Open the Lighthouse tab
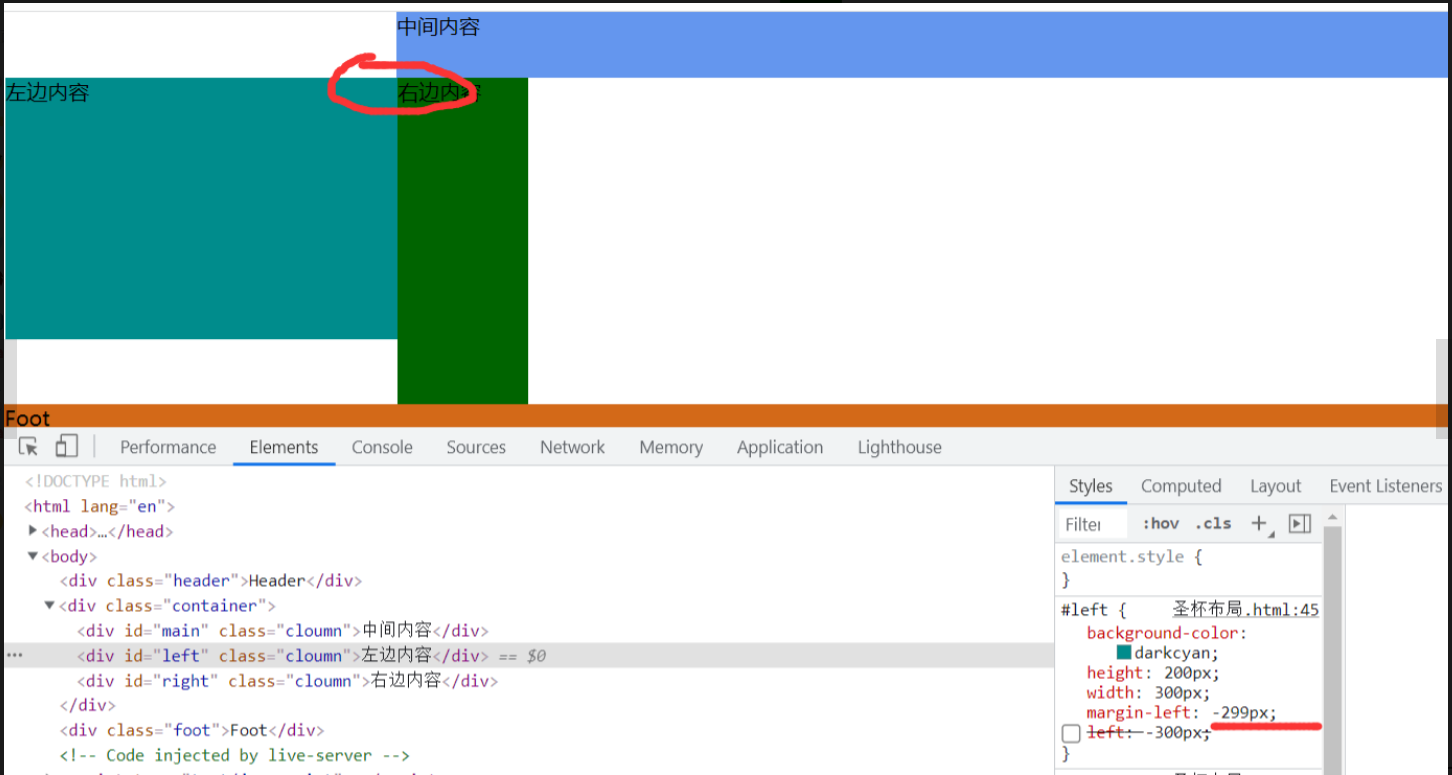The height and width of the screenshot is (775, 1452). pos(899,447)
